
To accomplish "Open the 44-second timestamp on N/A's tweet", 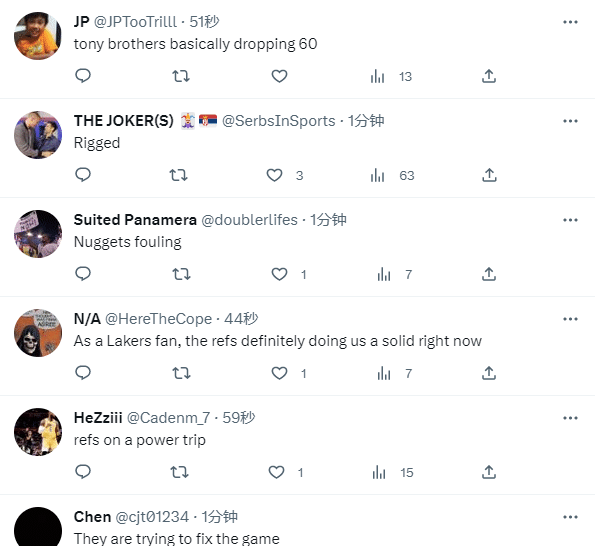I will 241,319.
